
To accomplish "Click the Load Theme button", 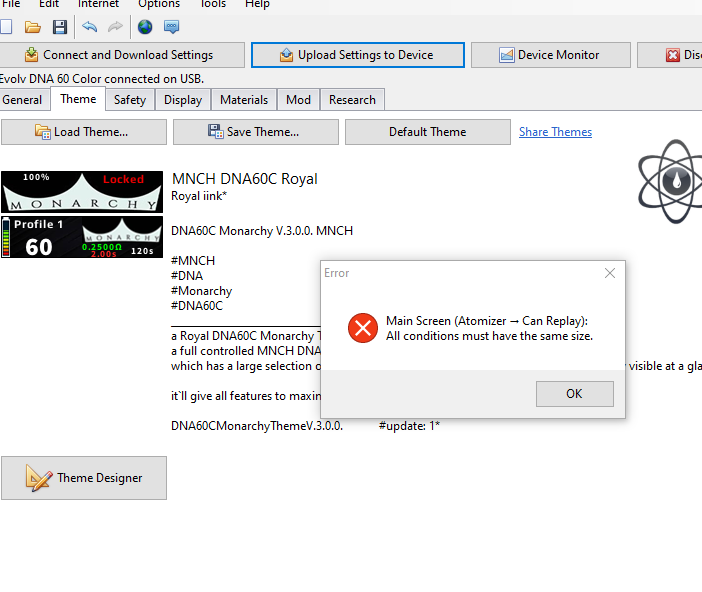I will (84, 132).
